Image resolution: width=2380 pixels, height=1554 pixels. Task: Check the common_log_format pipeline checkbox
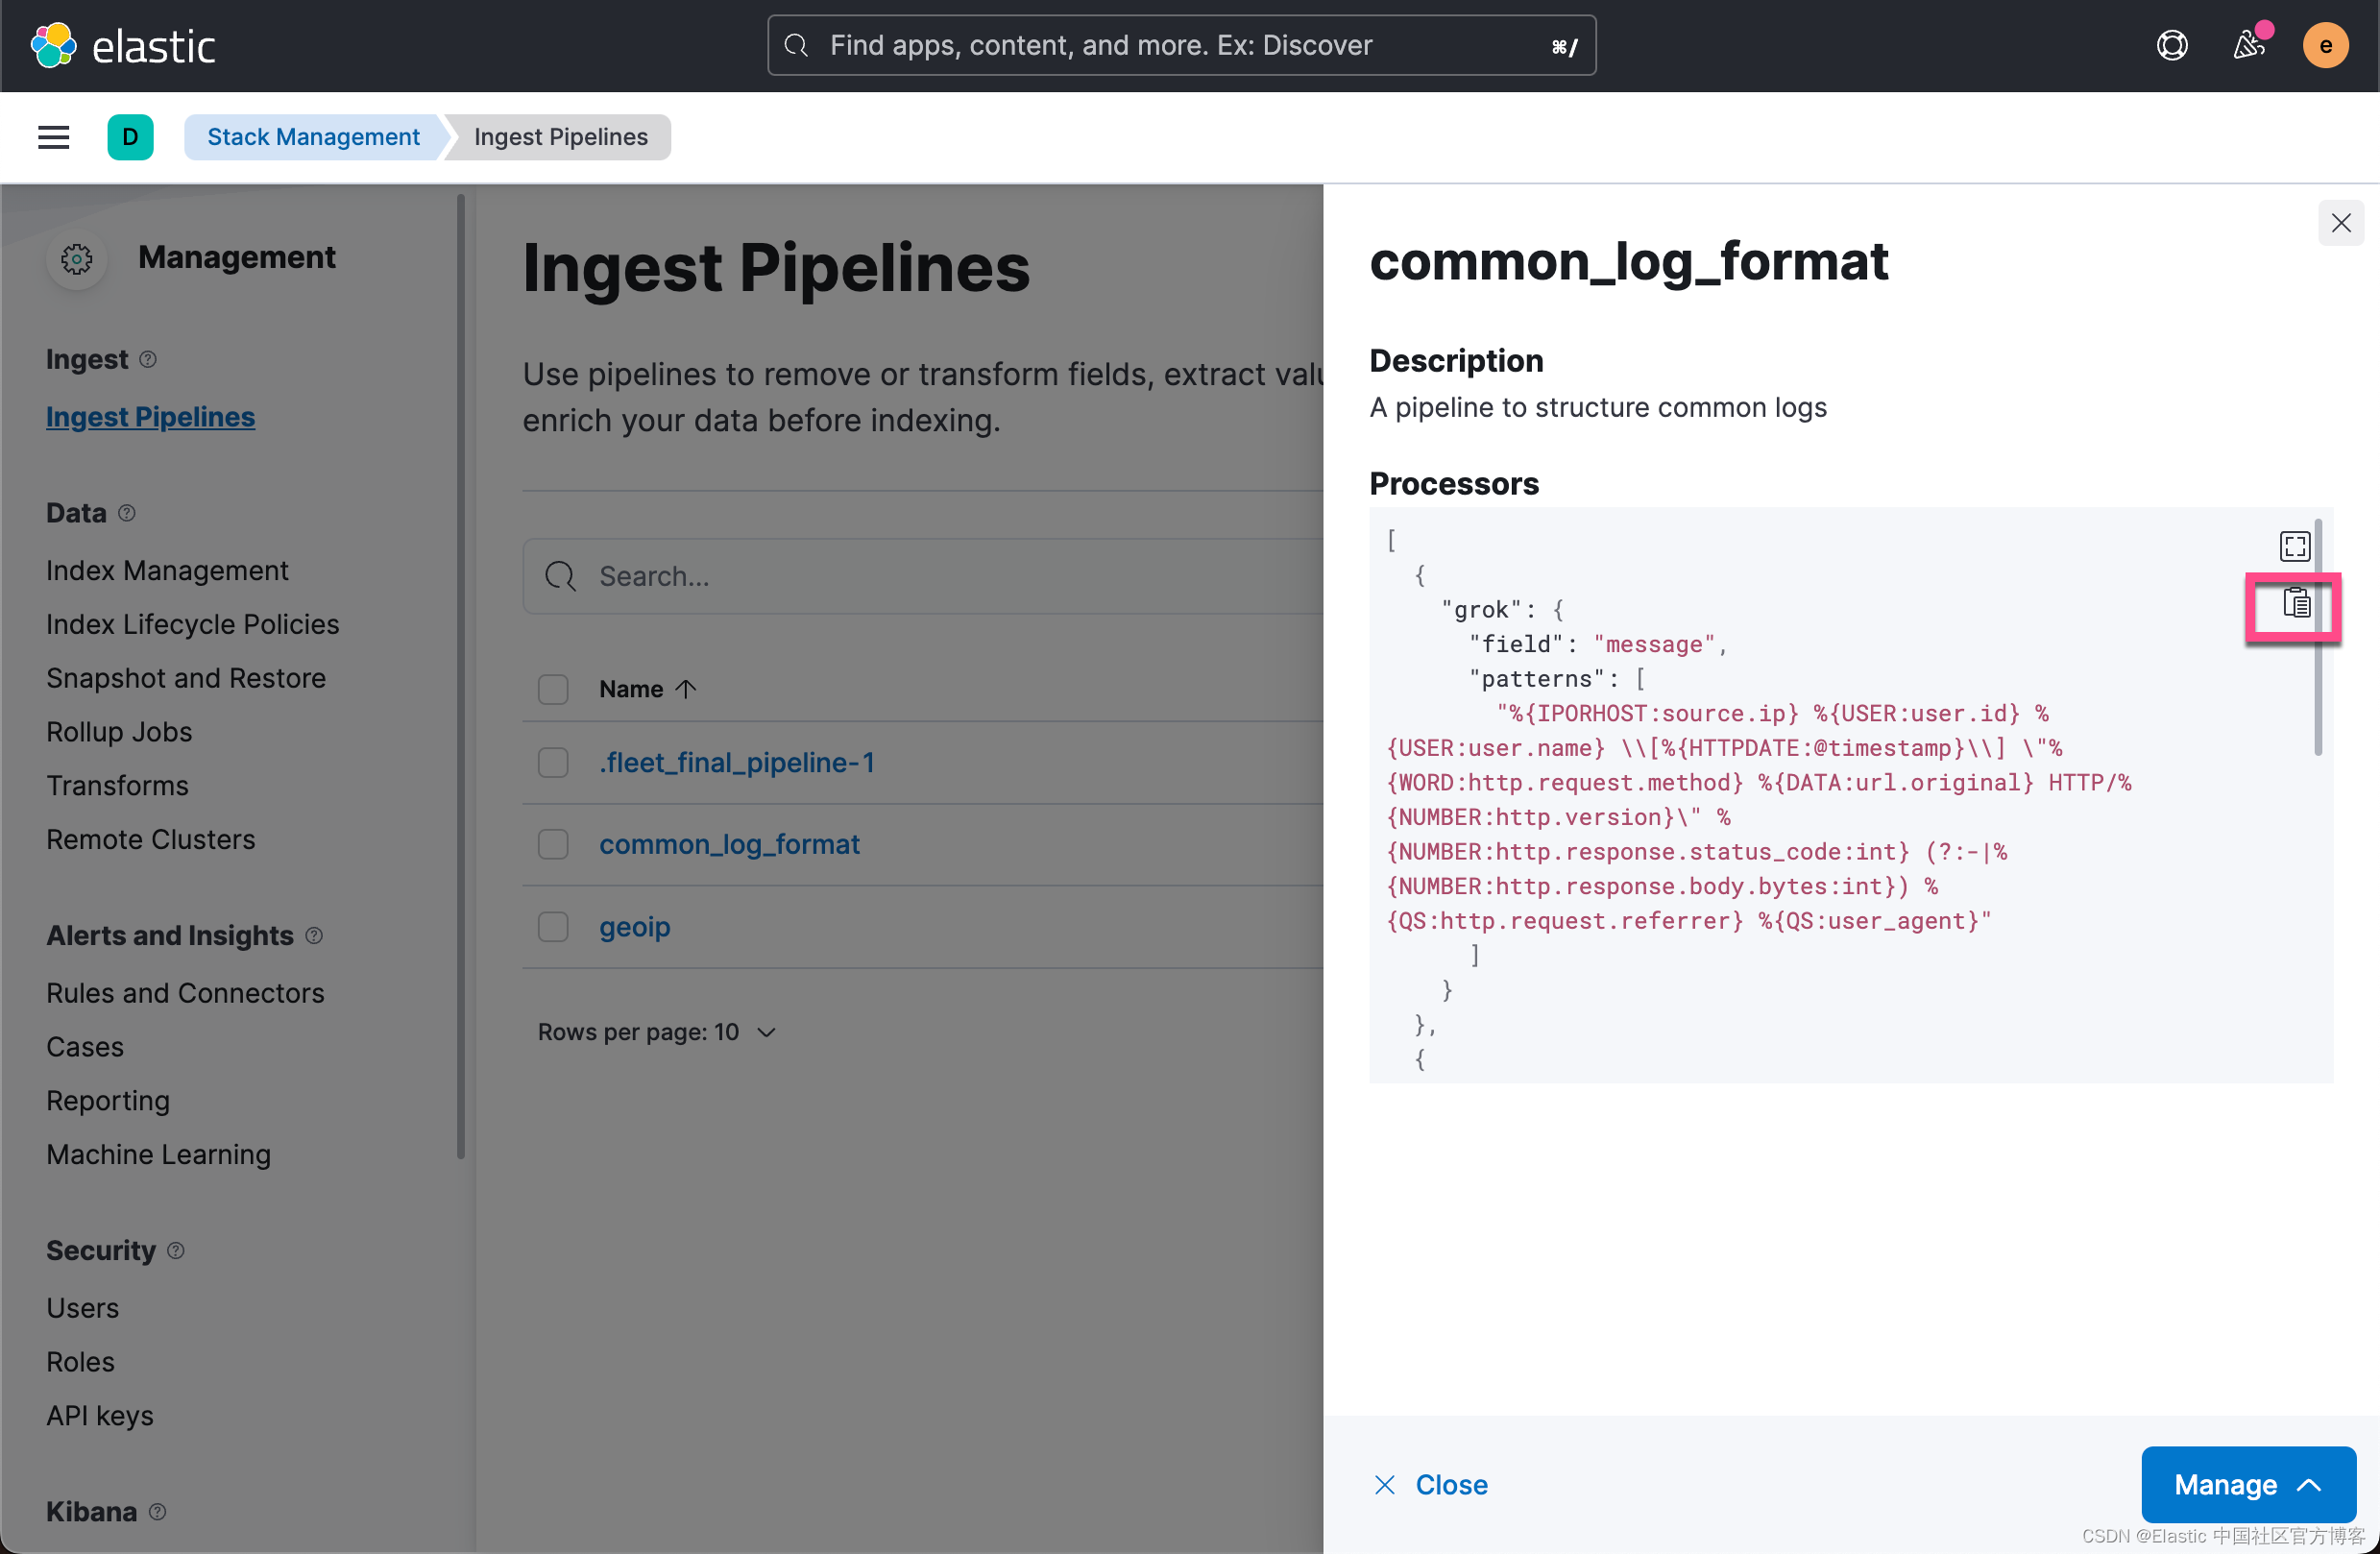click(553, 845)
